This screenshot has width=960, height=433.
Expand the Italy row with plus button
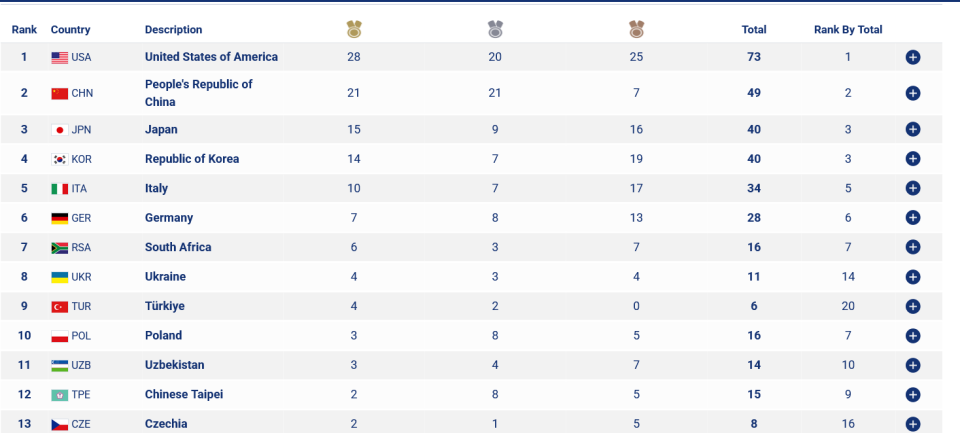[x=912, y=188]
